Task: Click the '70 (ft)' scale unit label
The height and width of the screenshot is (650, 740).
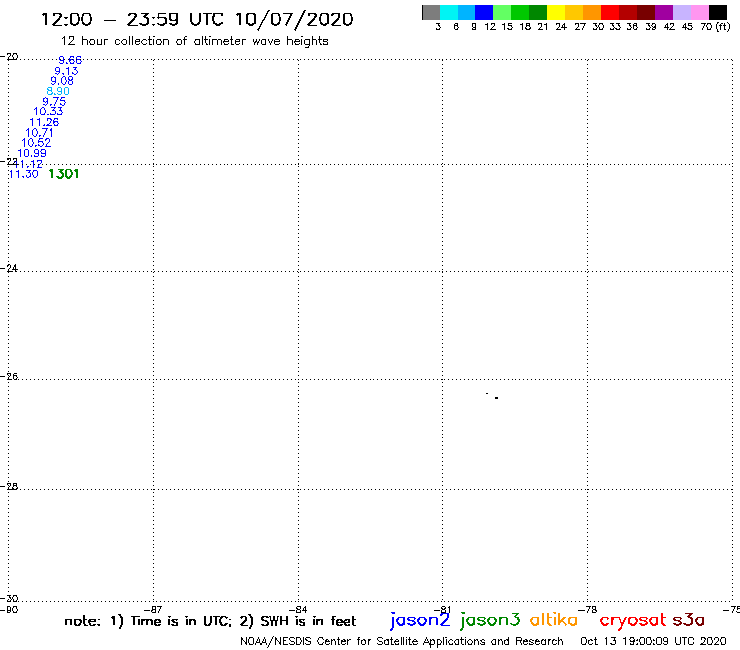Action: 715,26
